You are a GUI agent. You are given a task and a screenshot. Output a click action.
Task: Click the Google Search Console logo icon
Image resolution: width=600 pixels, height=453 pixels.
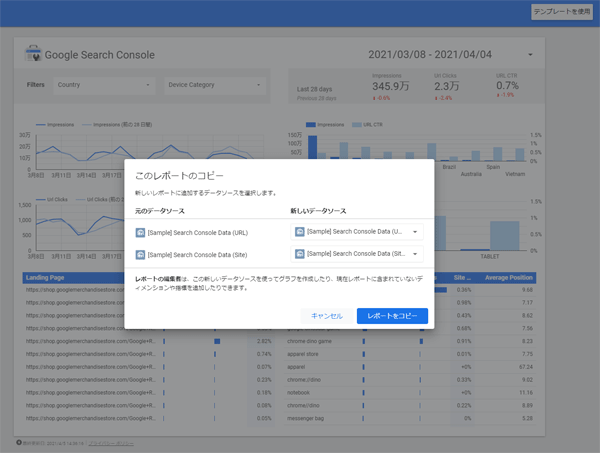pos(33,54)
